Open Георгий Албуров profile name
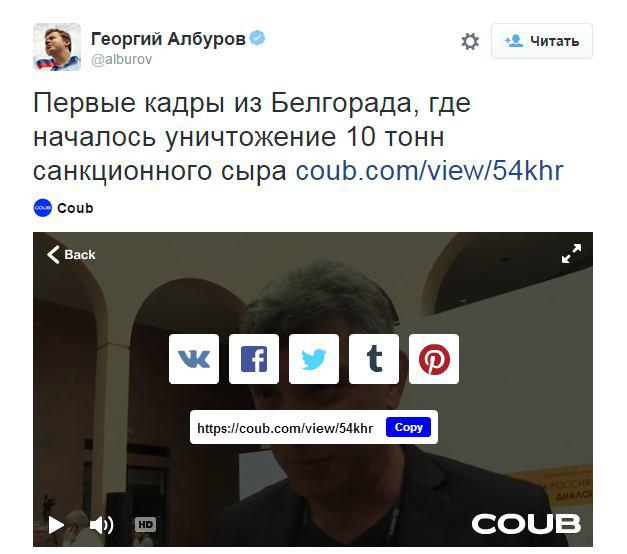 click(168, 39)
